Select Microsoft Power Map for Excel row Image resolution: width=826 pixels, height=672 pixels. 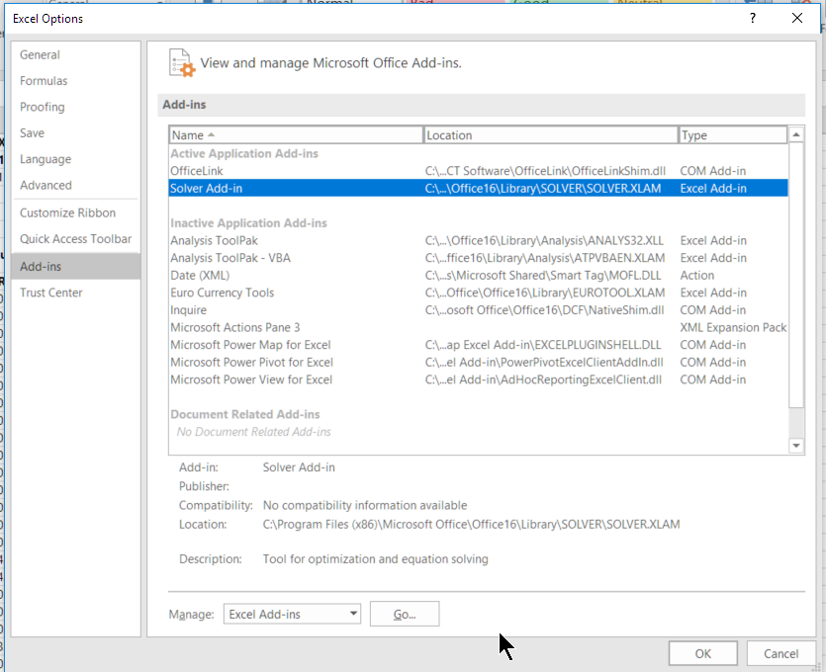(478, 345)
